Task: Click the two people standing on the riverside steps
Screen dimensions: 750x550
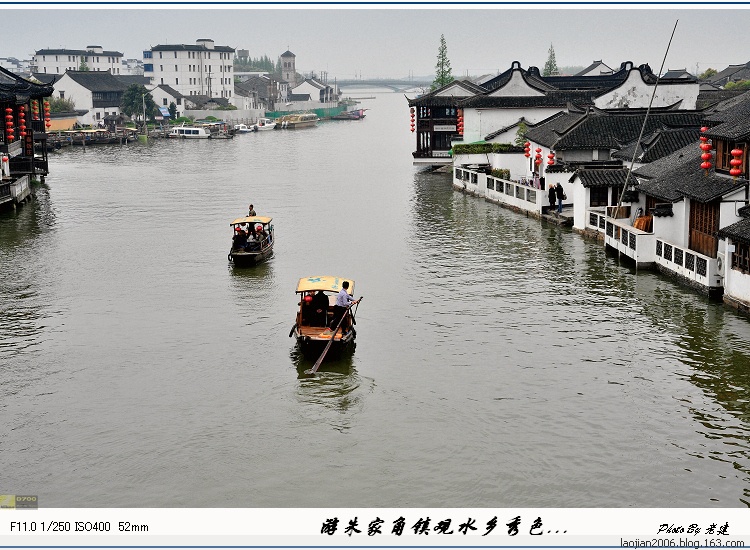Action: pos(556,197)
